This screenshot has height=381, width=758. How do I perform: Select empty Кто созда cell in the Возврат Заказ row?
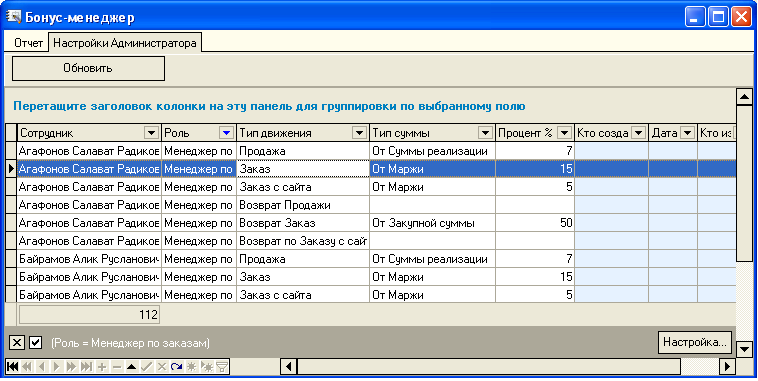(x=611, y=223)
